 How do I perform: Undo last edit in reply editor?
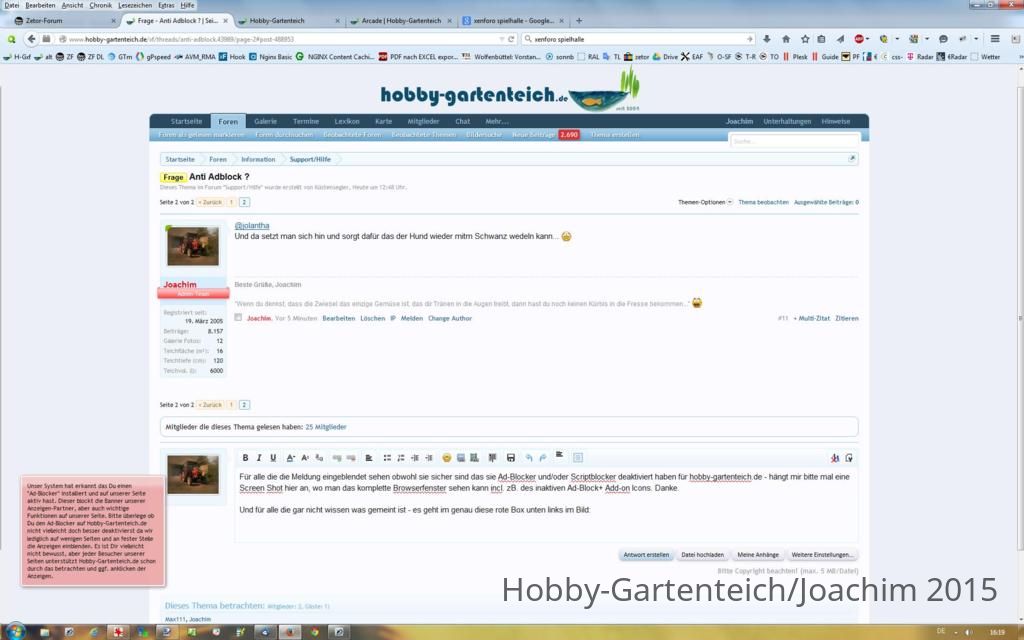(529, 458)
